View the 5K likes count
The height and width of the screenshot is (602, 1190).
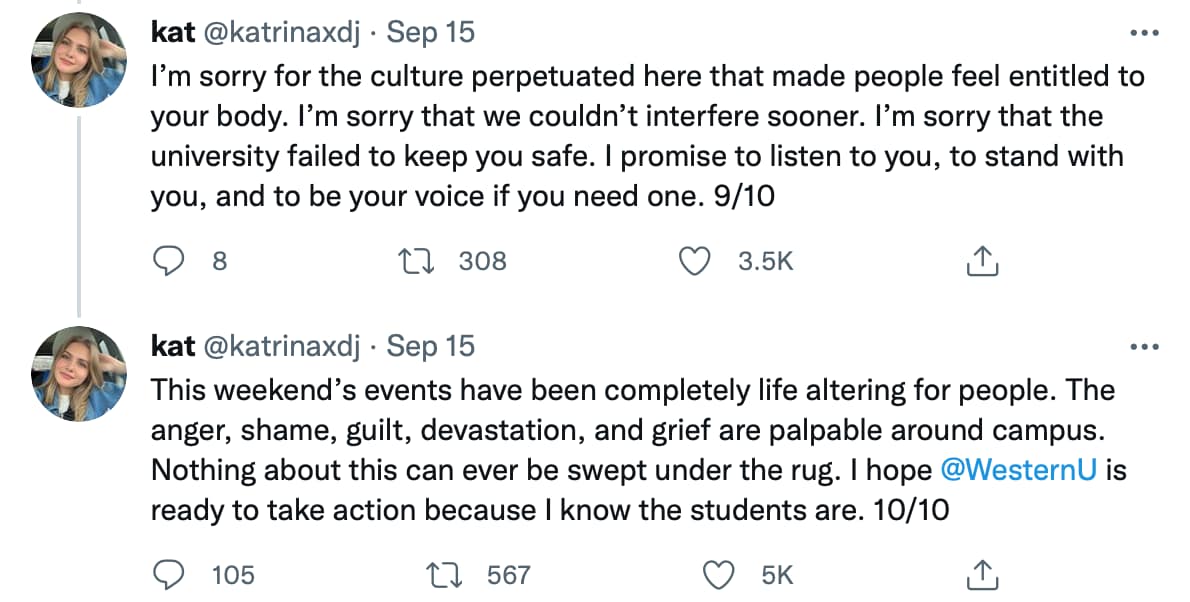777,575
